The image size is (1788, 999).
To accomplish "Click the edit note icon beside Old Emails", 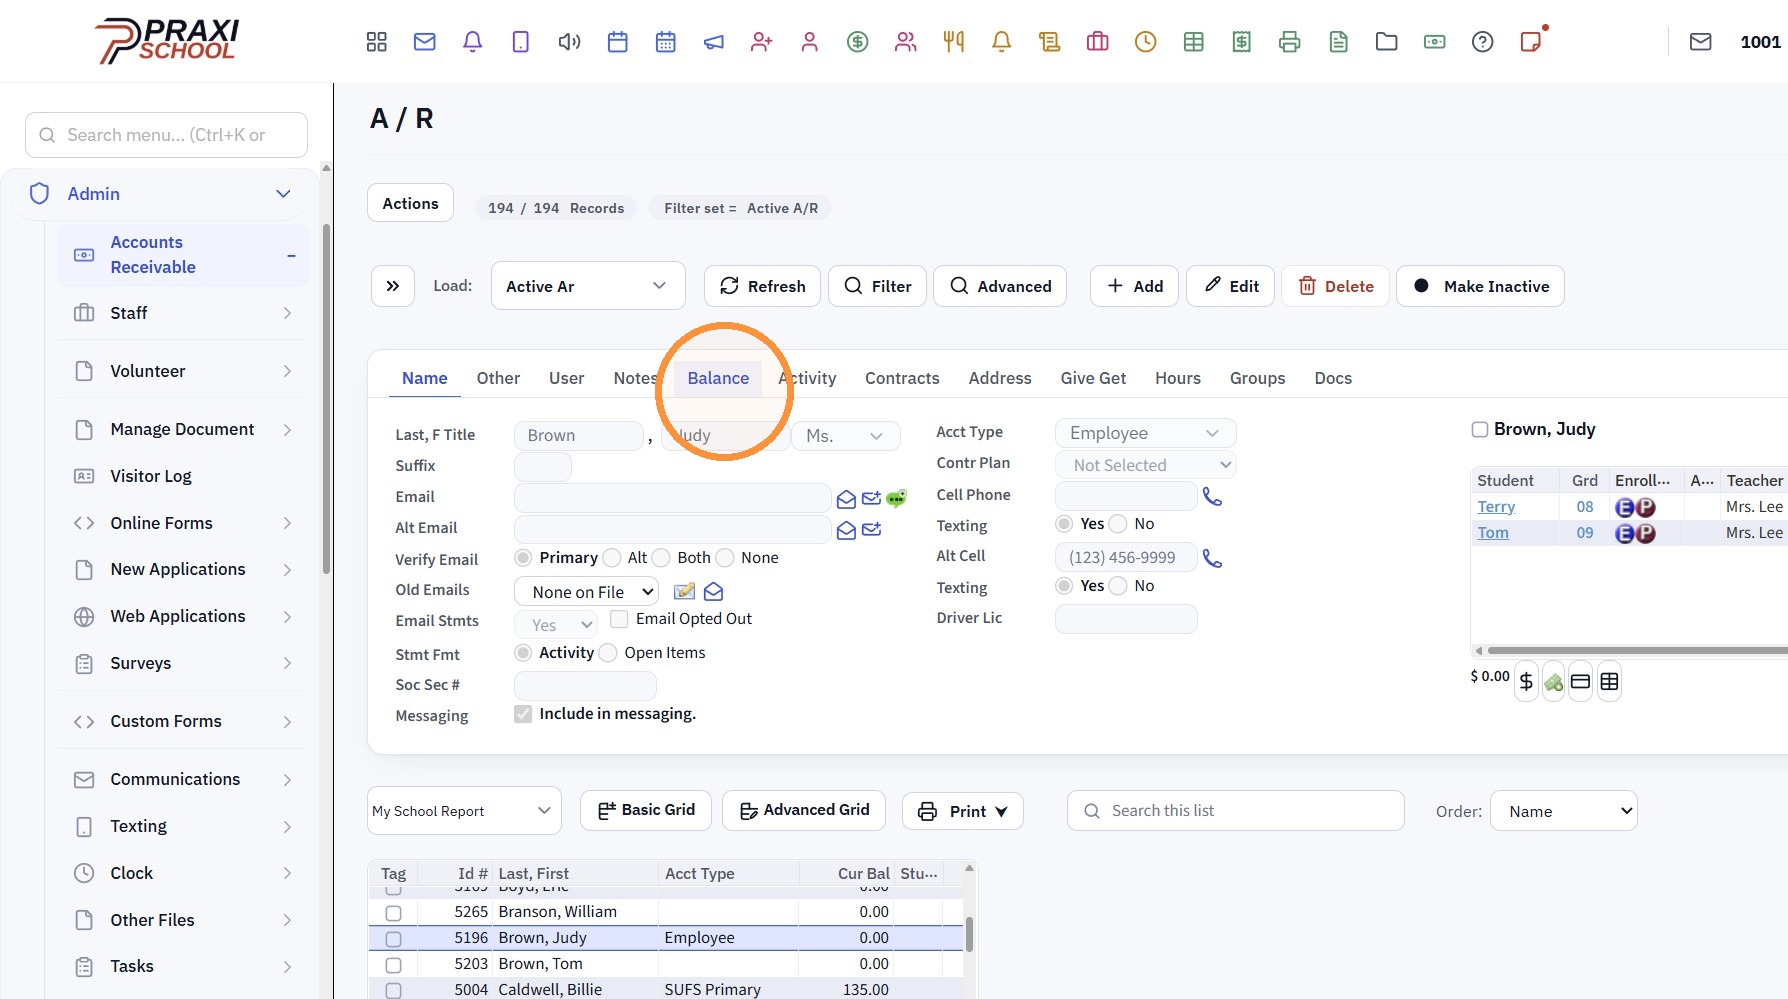I will coord(685,592).
